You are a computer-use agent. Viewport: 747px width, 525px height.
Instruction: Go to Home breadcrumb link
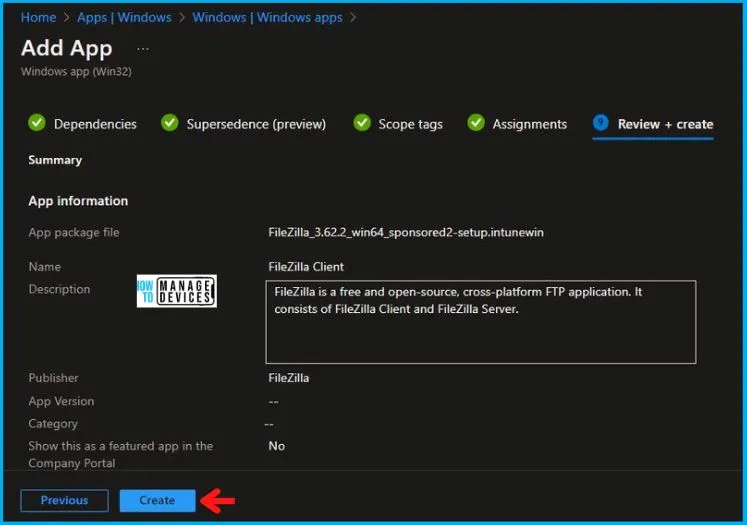[38, 18]
